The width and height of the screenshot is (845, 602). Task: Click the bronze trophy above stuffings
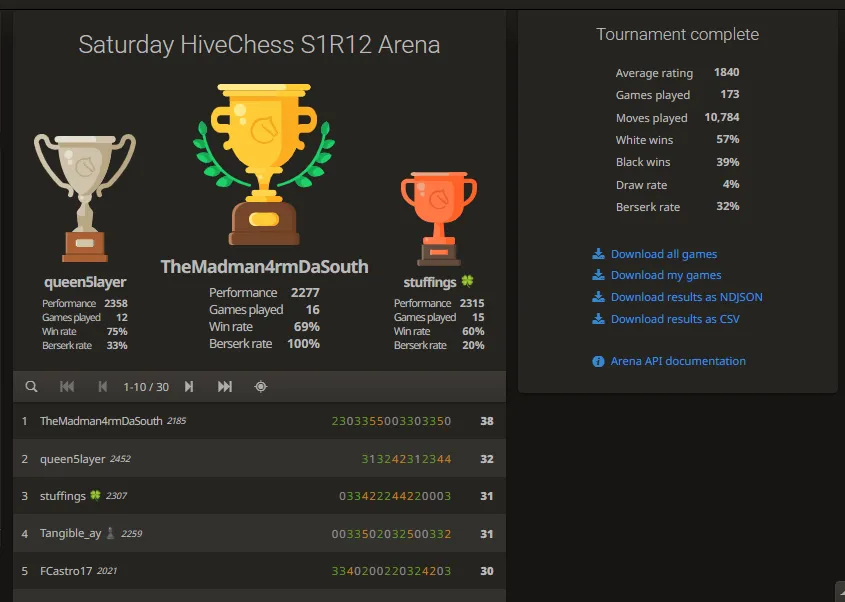(x=439, y=218)
